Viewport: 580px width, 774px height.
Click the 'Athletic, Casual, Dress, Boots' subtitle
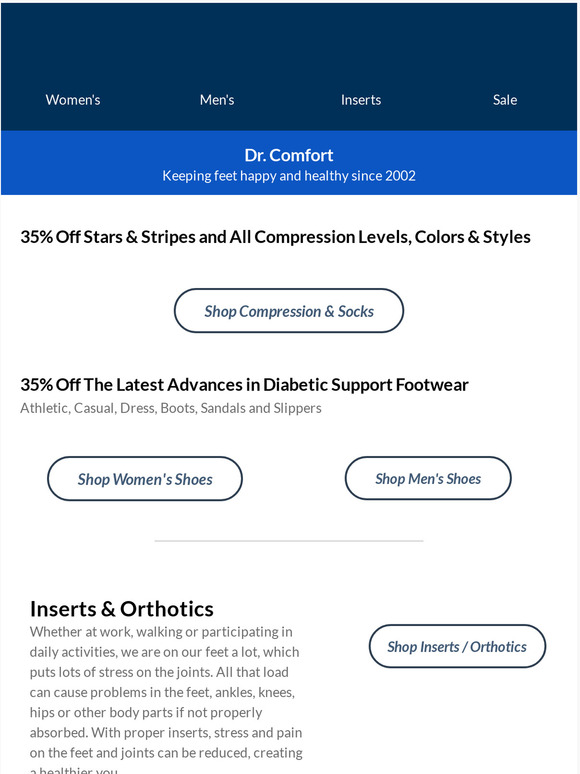[x=171, y=408]
